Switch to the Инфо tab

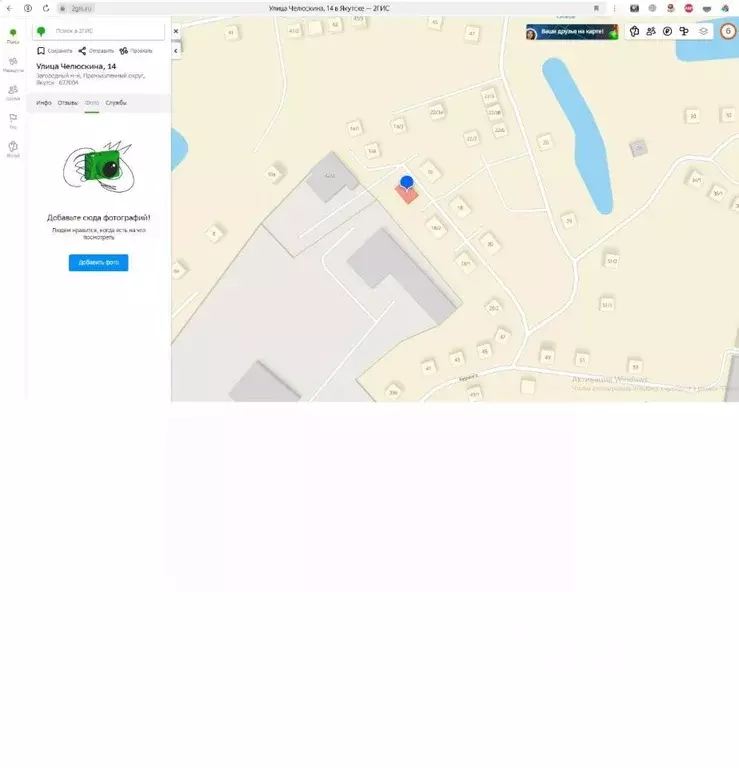(x=44, y=103)
